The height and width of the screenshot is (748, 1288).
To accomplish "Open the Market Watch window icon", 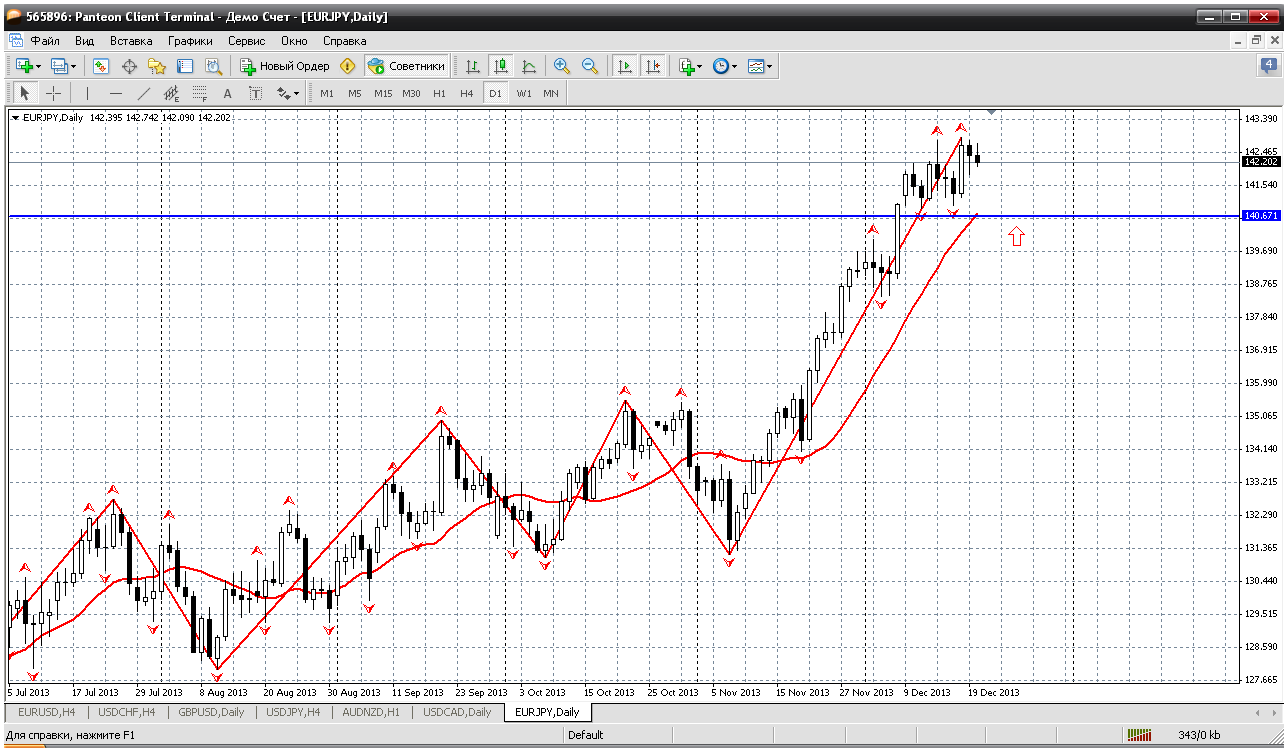I will click(101, 66).
